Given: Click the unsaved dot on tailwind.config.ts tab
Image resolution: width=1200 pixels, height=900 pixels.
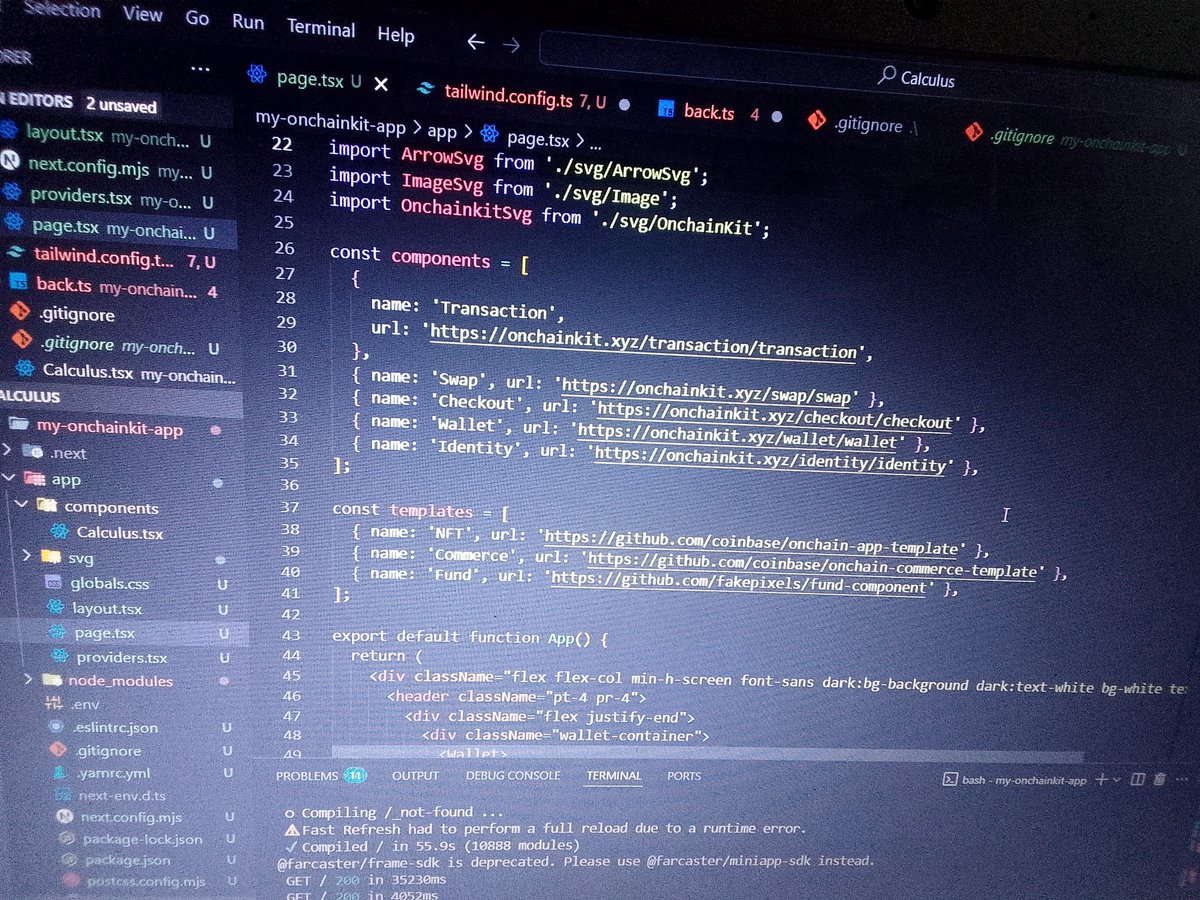Looking at the screenshot, I should pos(624,103).
